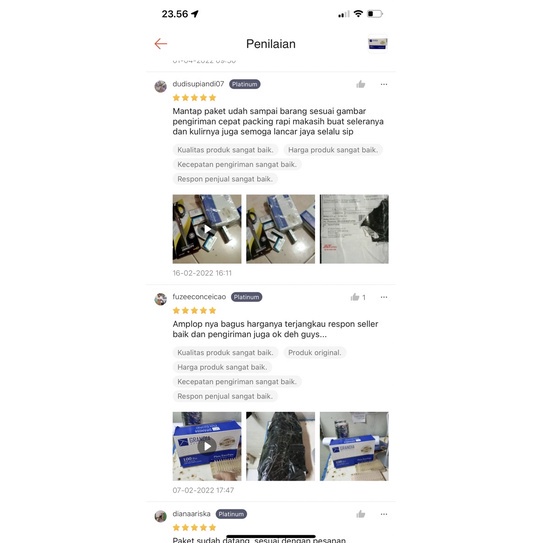The height and width of the screenshot is (543, 543).
Task: Play fuzeeconceicao's envelope box video
Action: (207, 446)
